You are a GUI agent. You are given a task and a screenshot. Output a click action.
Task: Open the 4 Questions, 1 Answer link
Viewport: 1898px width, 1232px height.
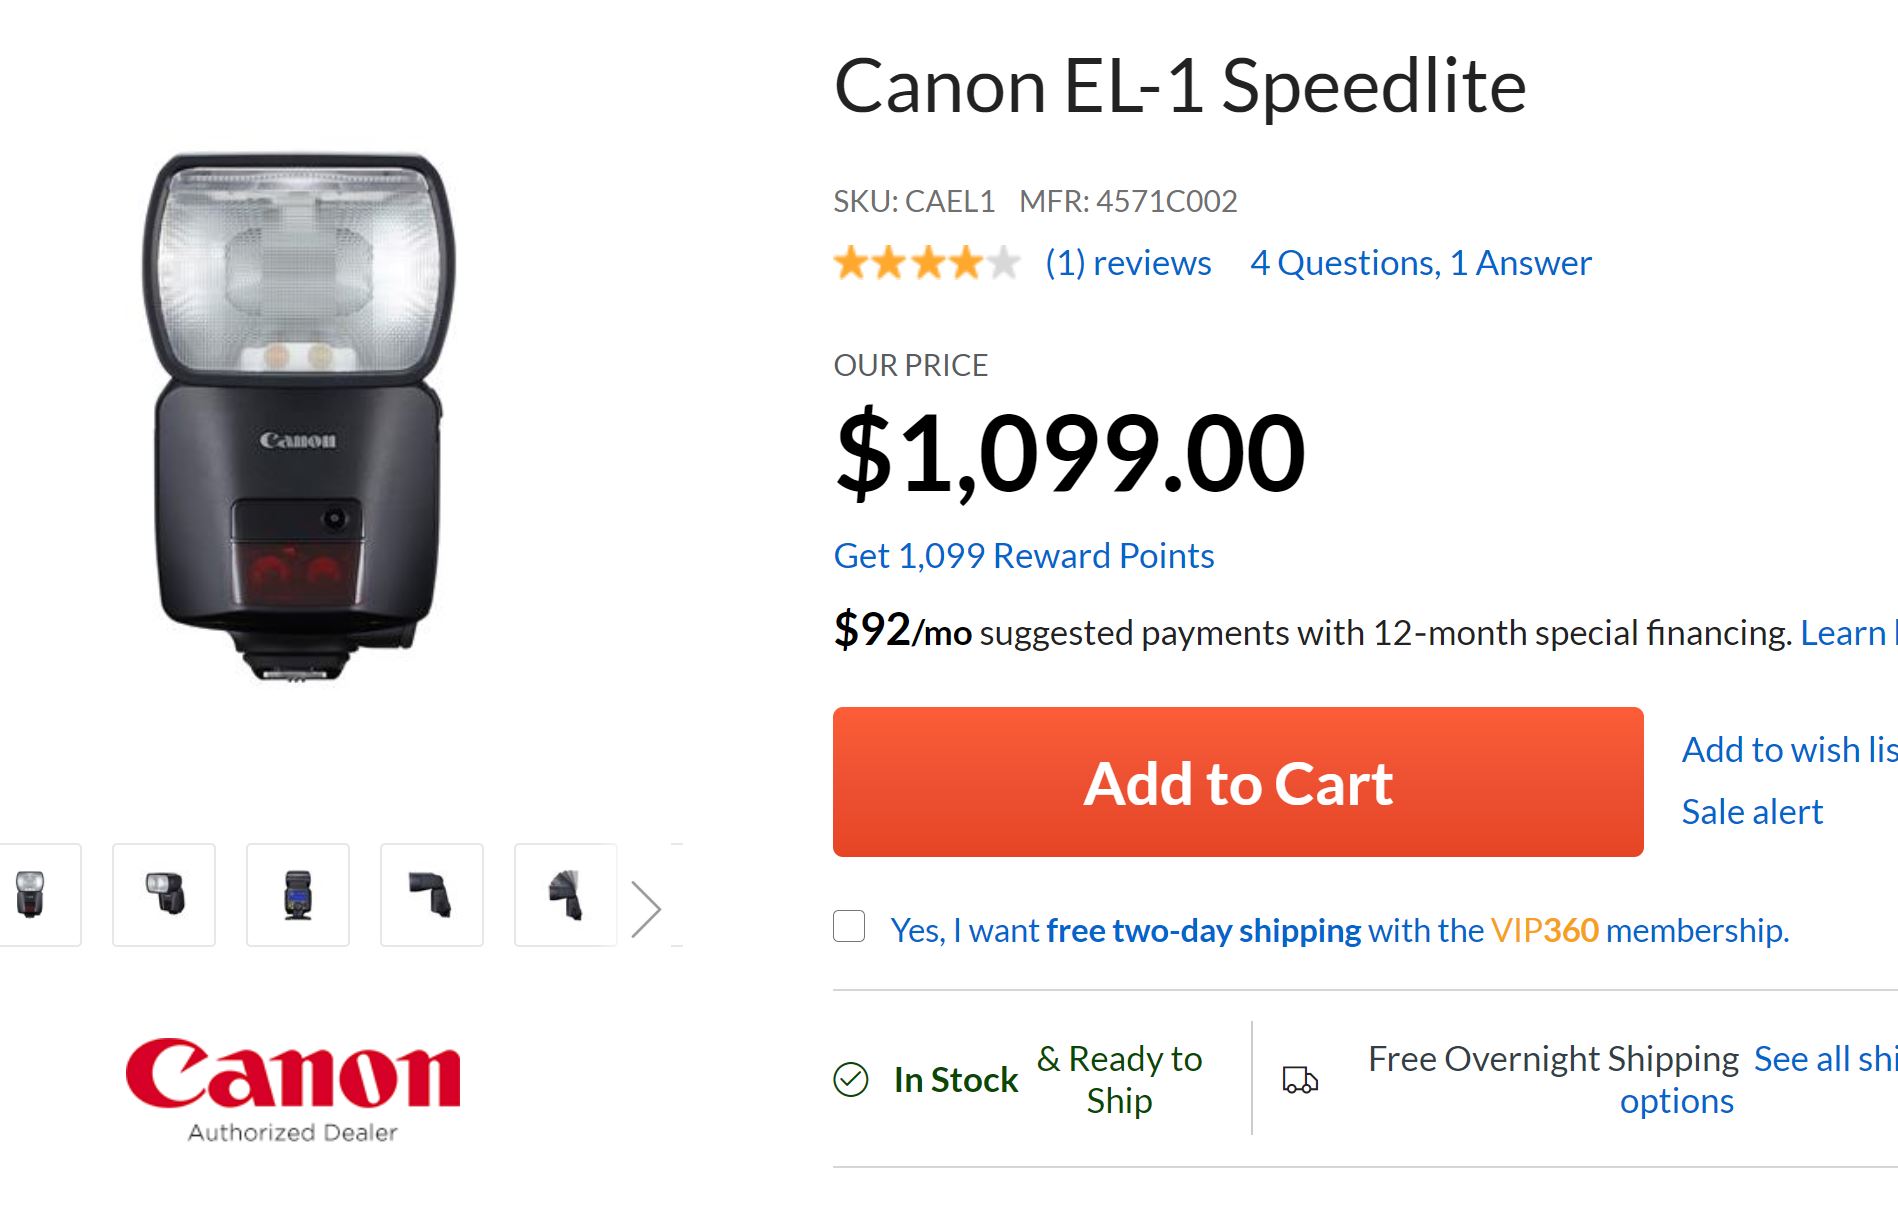(1420, 263)
